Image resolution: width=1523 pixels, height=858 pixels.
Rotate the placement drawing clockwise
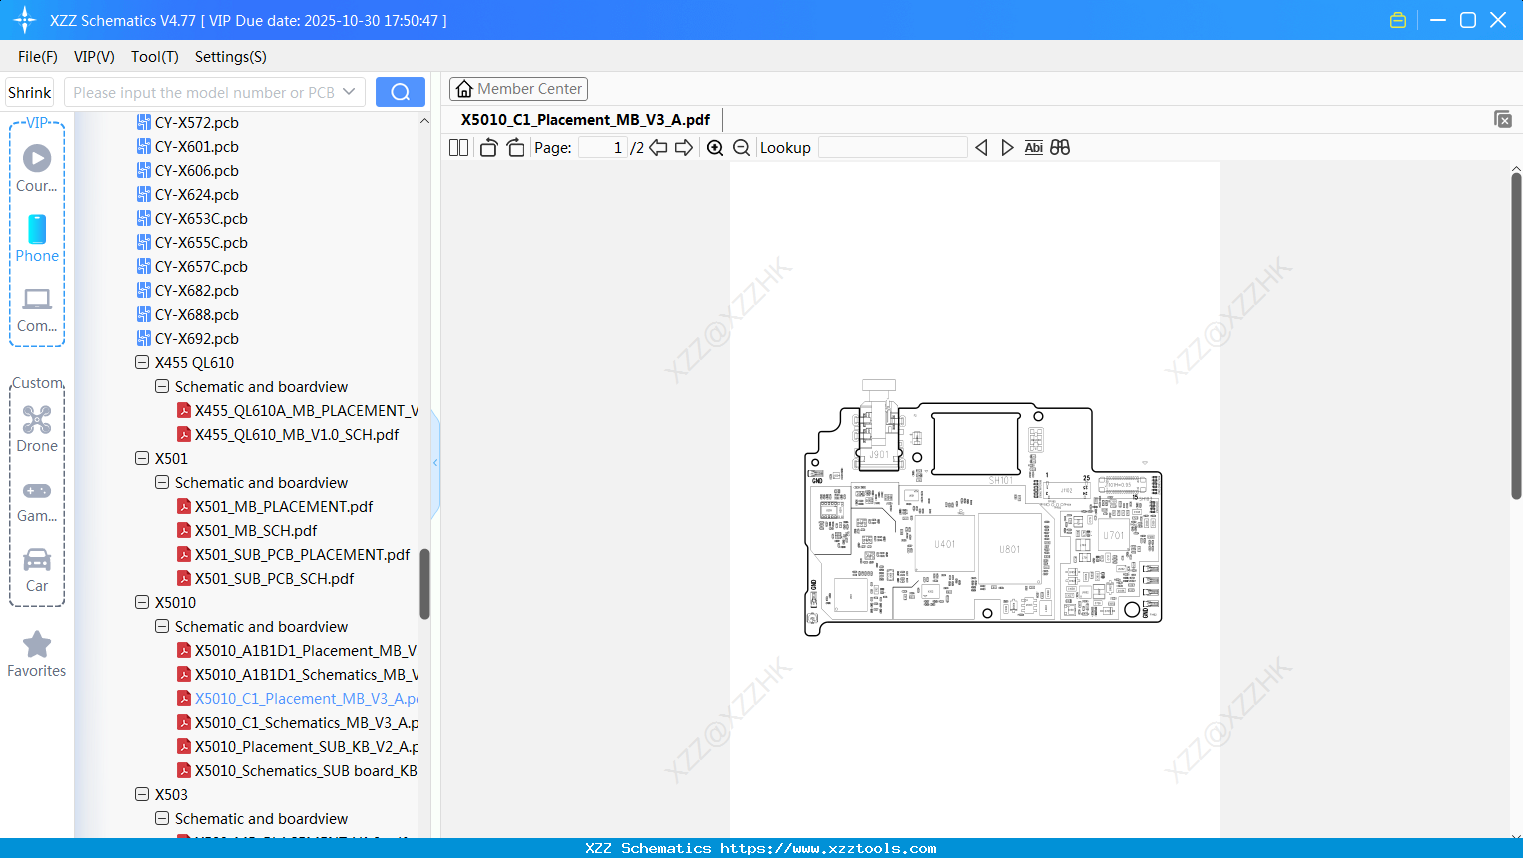[x=514, y=147]
